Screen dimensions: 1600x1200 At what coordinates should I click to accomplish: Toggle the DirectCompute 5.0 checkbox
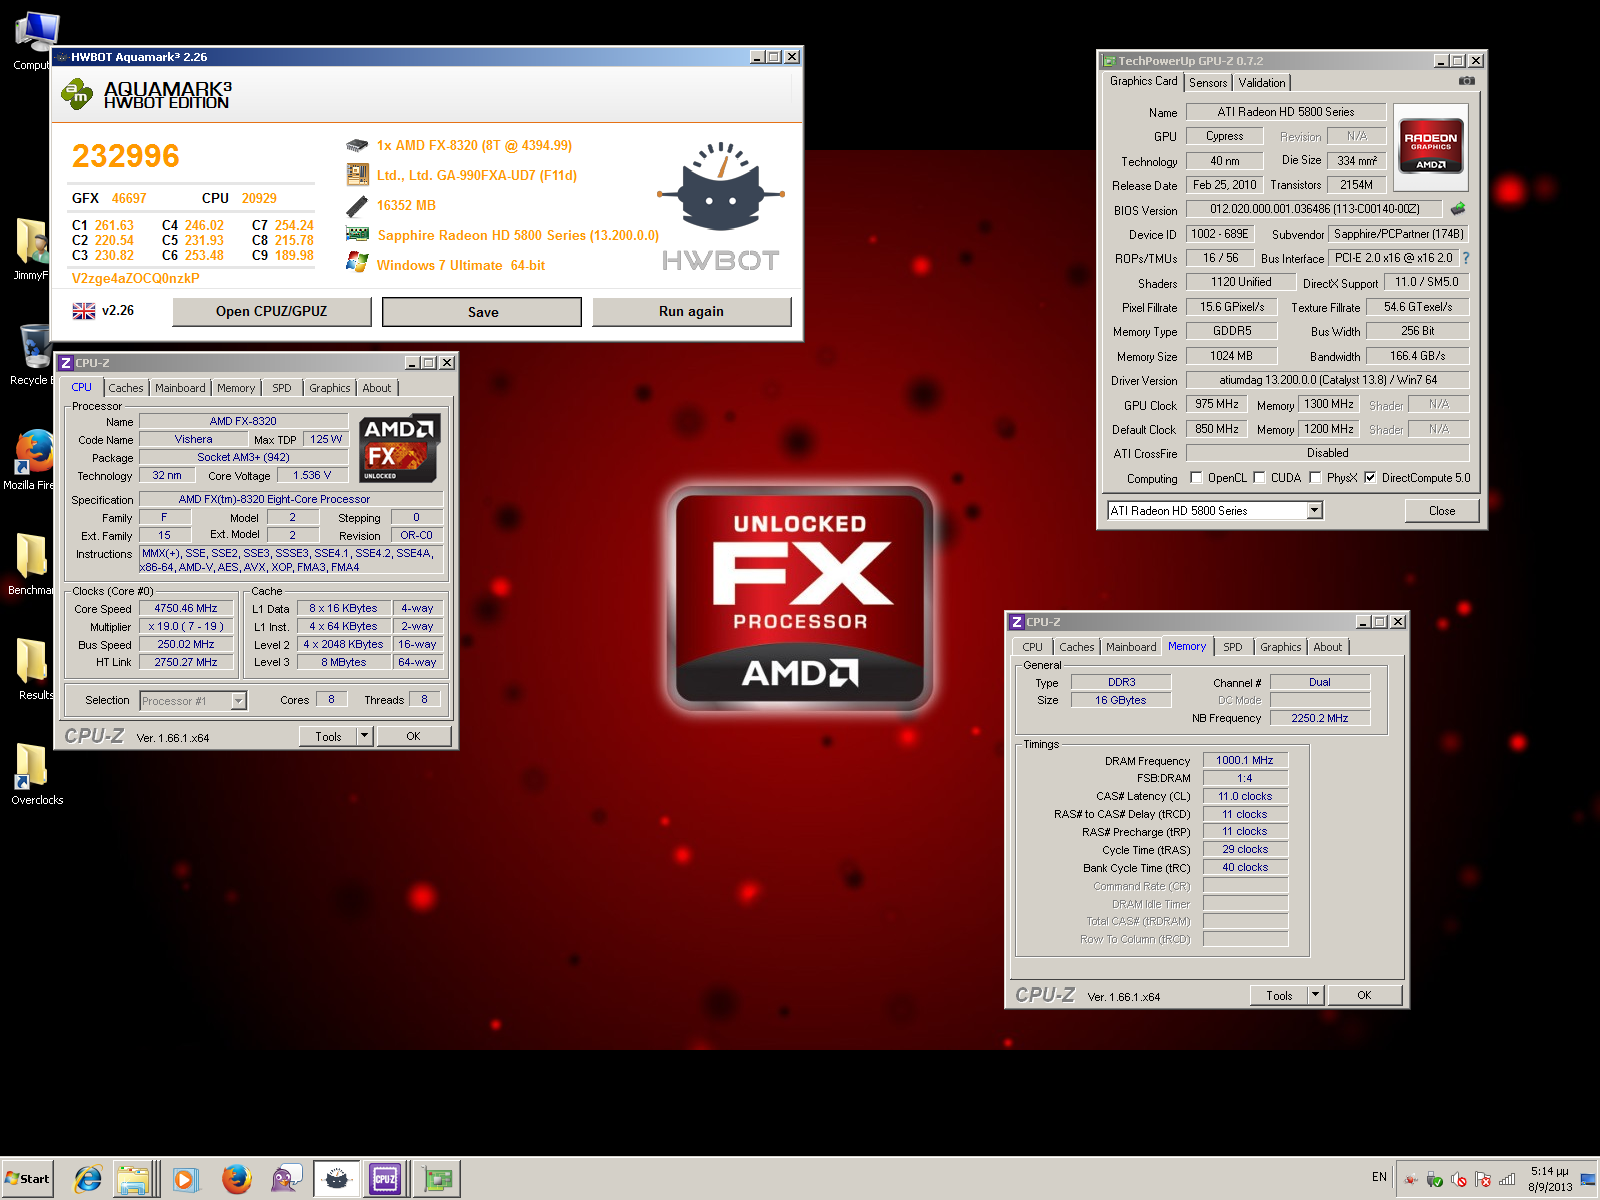tap(1370, 478)
